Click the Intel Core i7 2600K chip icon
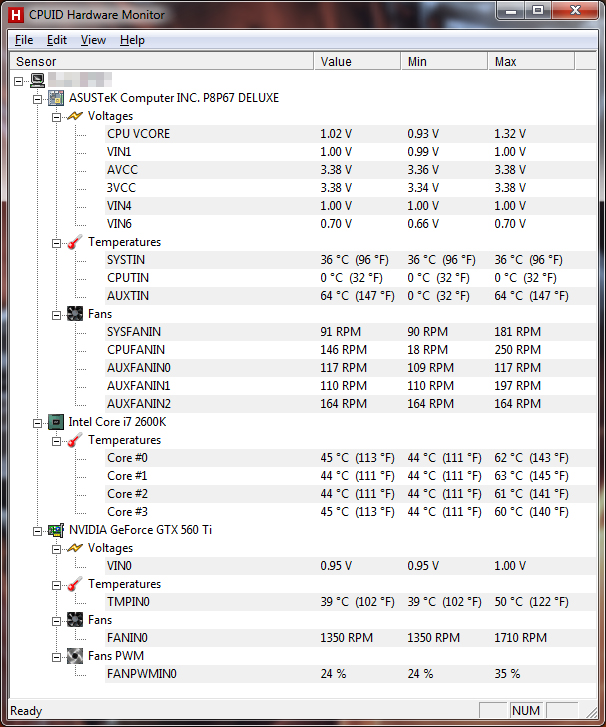The image size is (606, 727). pos(56,422)
